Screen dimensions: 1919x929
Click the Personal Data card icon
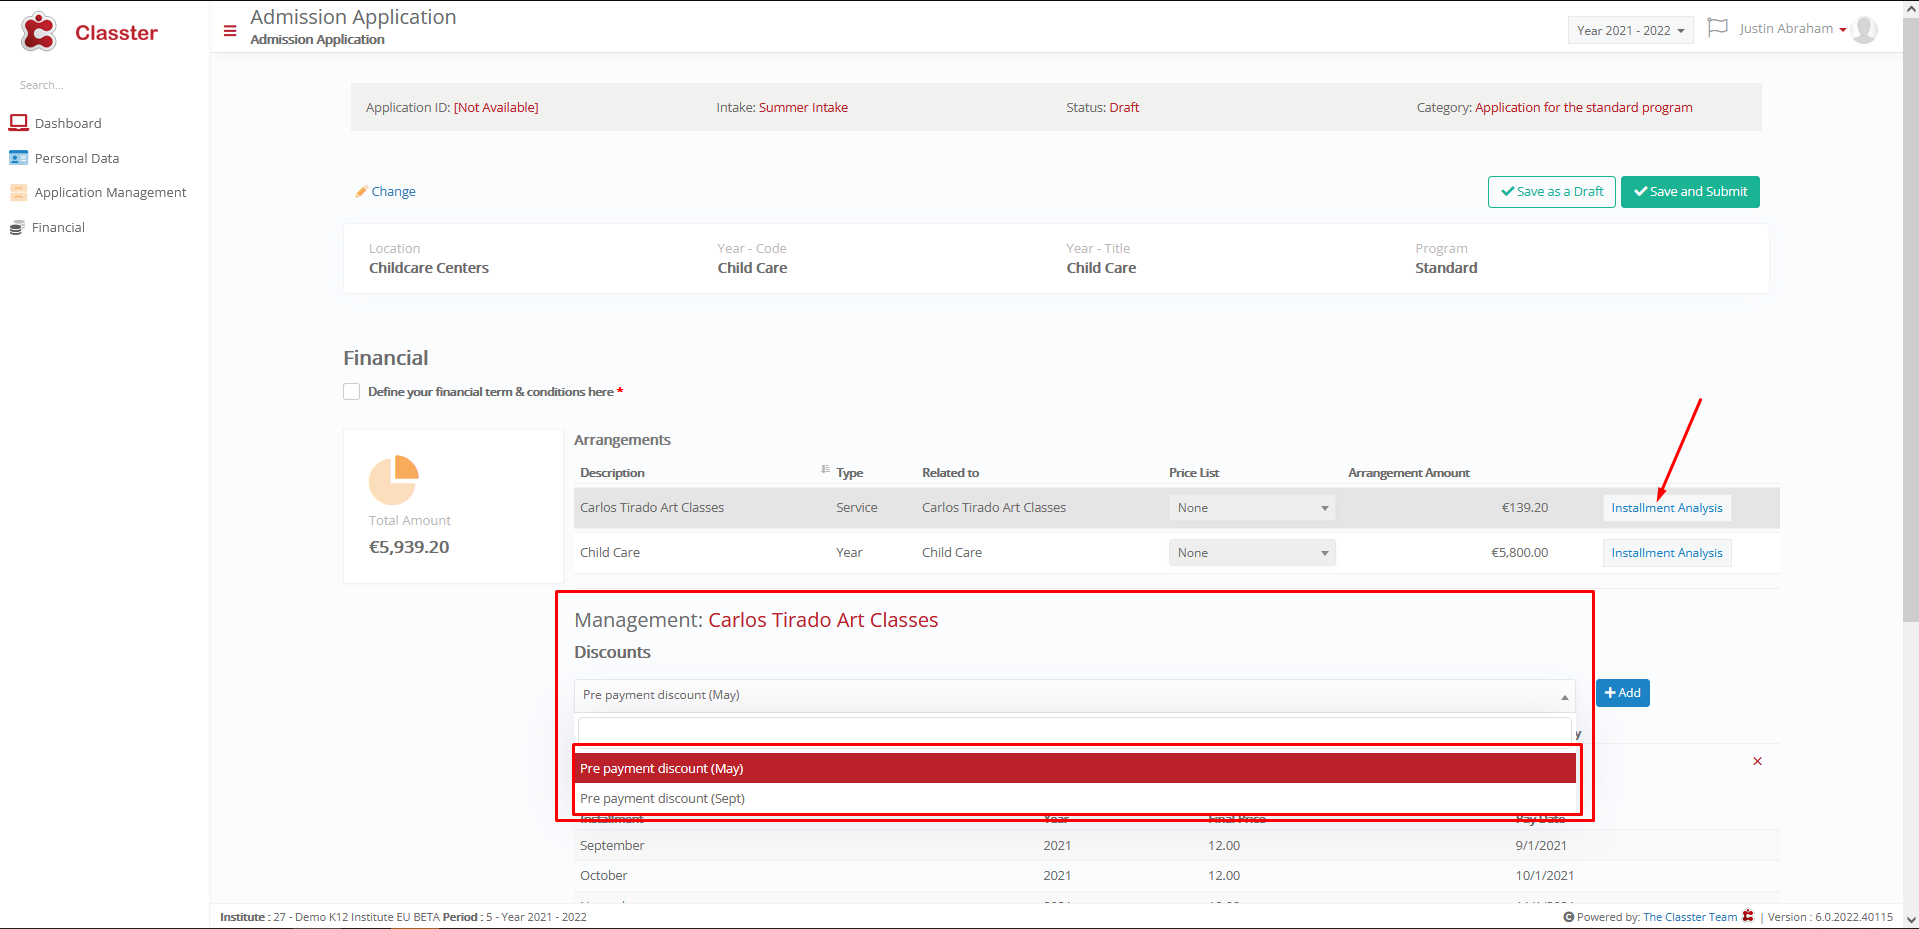coord(18,158)
